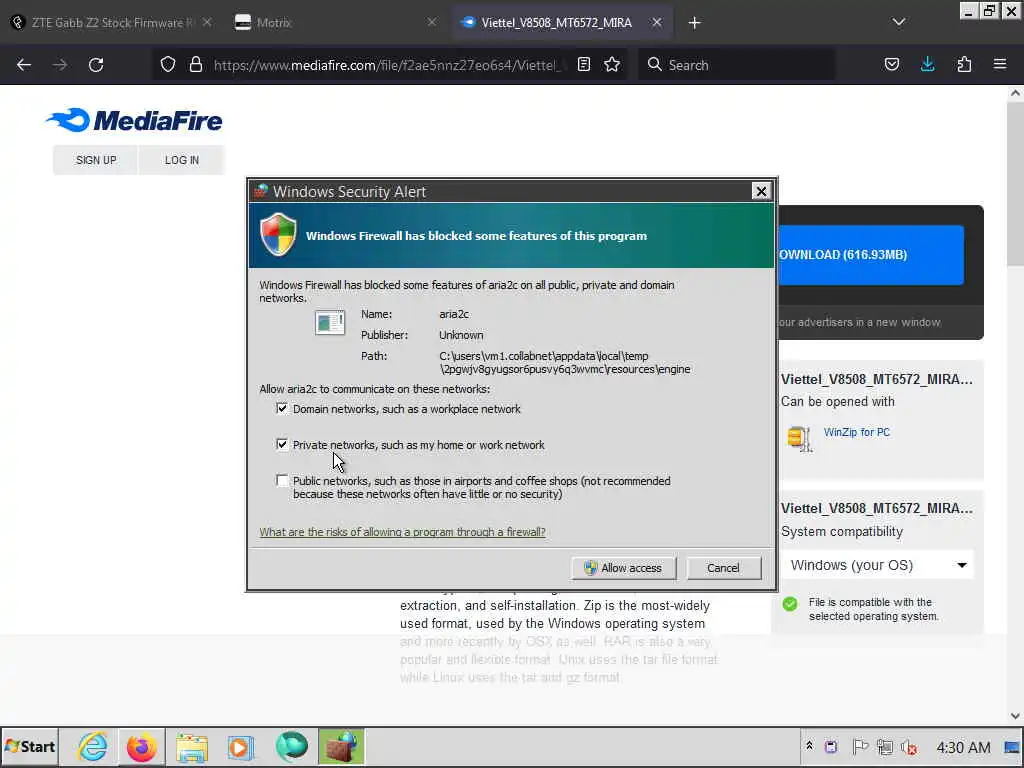Image resolution: width=1024 pixels, height=768 pixels.
Task: Click Allow access button
Action: 624,568
